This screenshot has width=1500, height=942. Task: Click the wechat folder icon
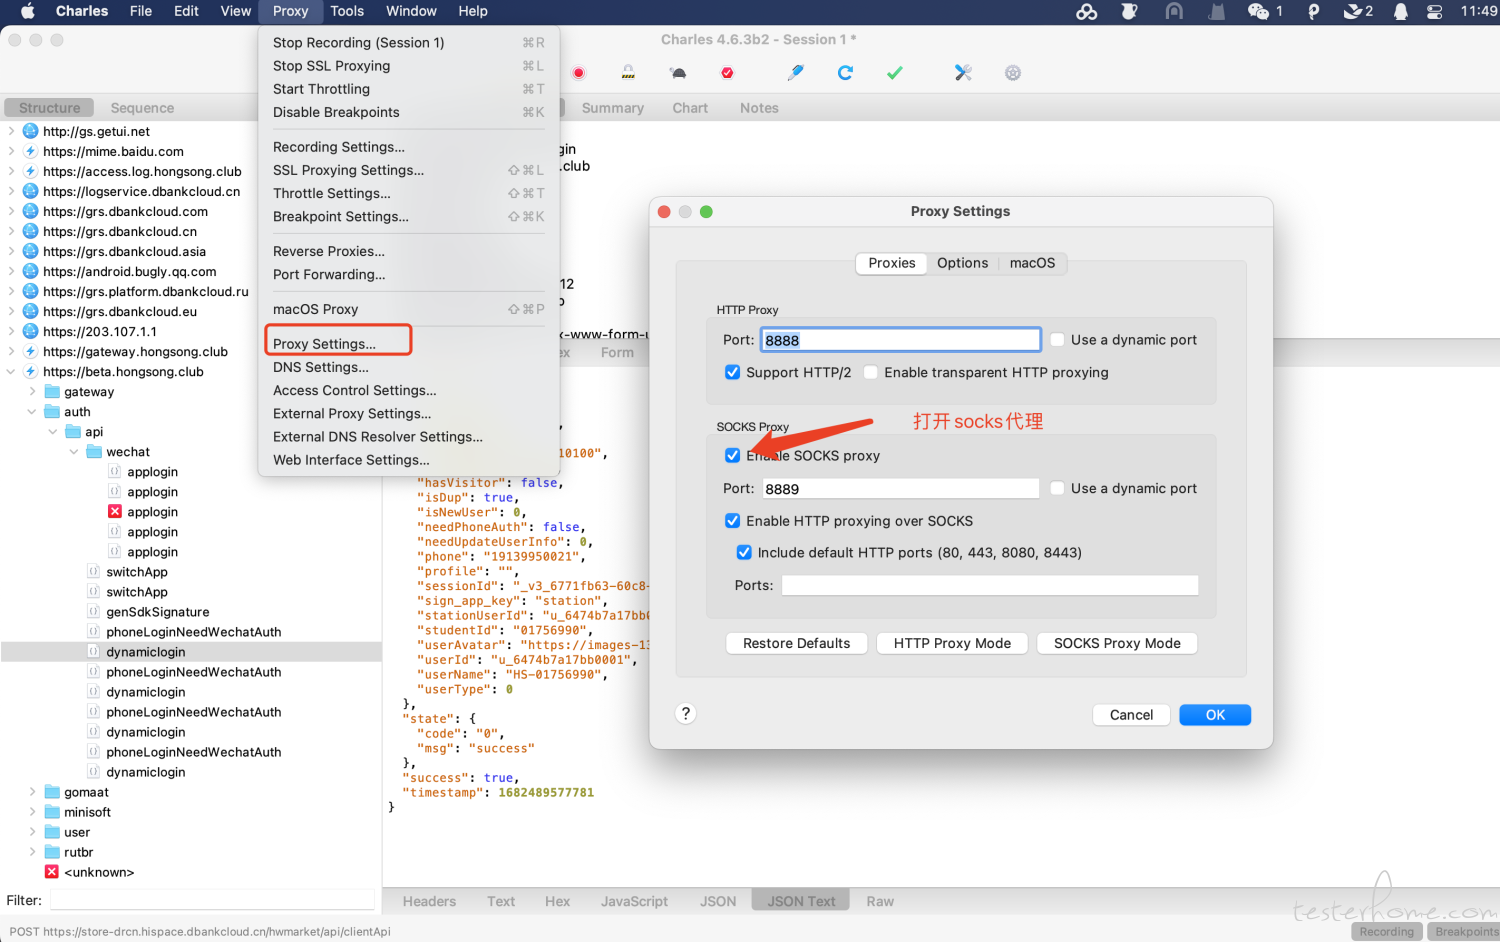(x=94, y=451)
